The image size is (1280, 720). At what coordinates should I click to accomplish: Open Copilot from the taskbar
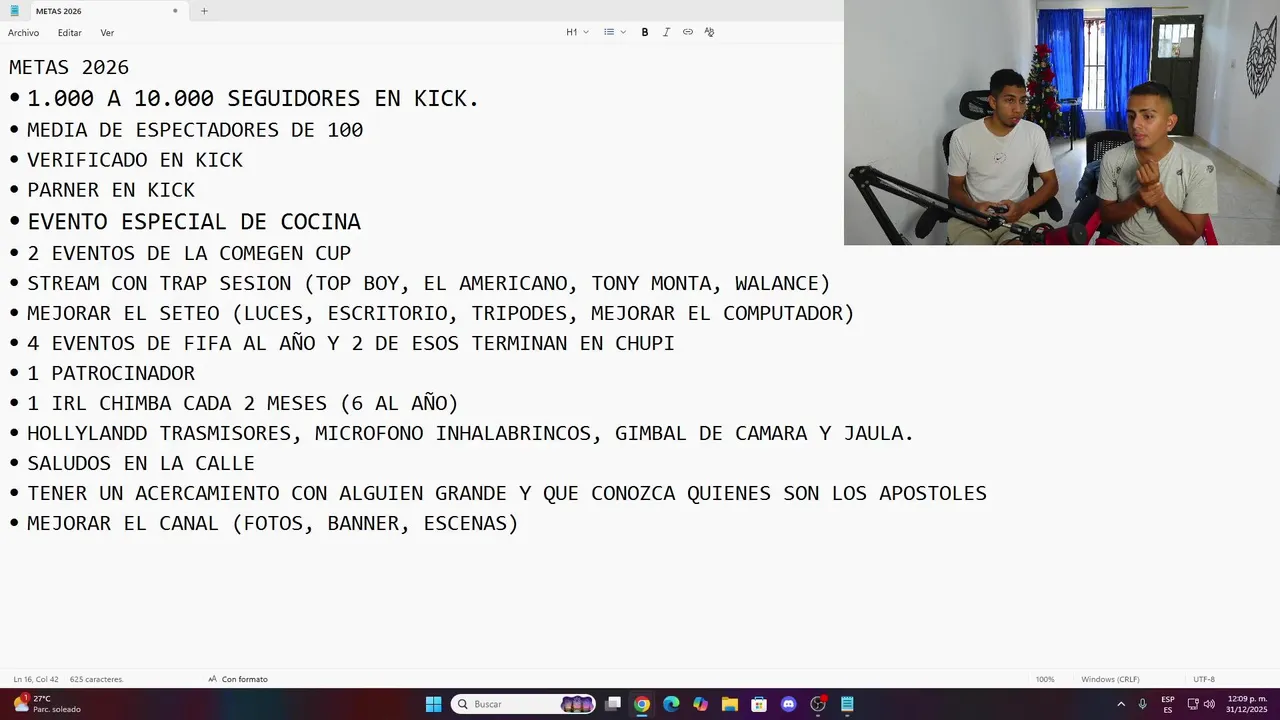point(700,704)
